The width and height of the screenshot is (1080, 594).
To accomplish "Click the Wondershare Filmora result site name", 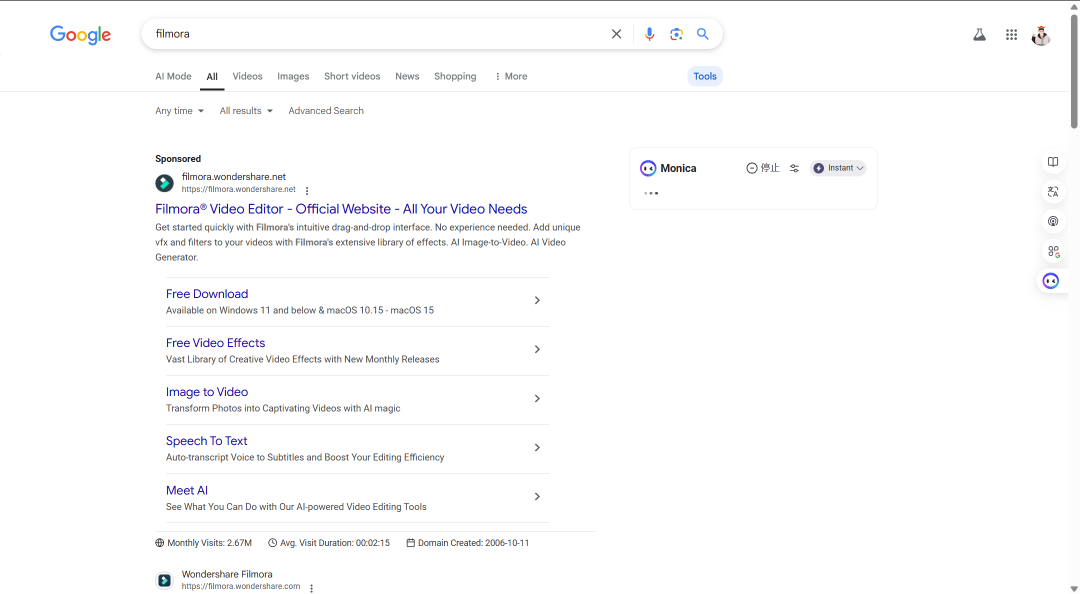I will [x=227, y=574].
